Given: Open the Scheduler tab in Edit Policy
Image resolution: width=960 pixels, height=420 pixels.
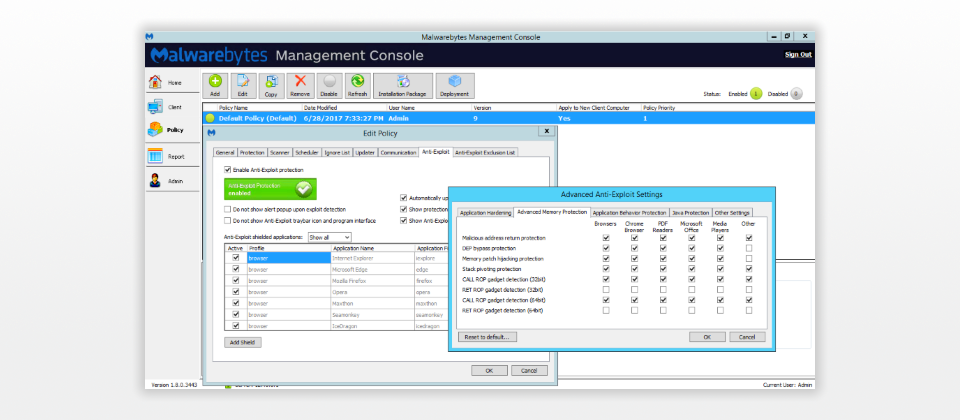Looking at the screenshot, I should point(306,152).
